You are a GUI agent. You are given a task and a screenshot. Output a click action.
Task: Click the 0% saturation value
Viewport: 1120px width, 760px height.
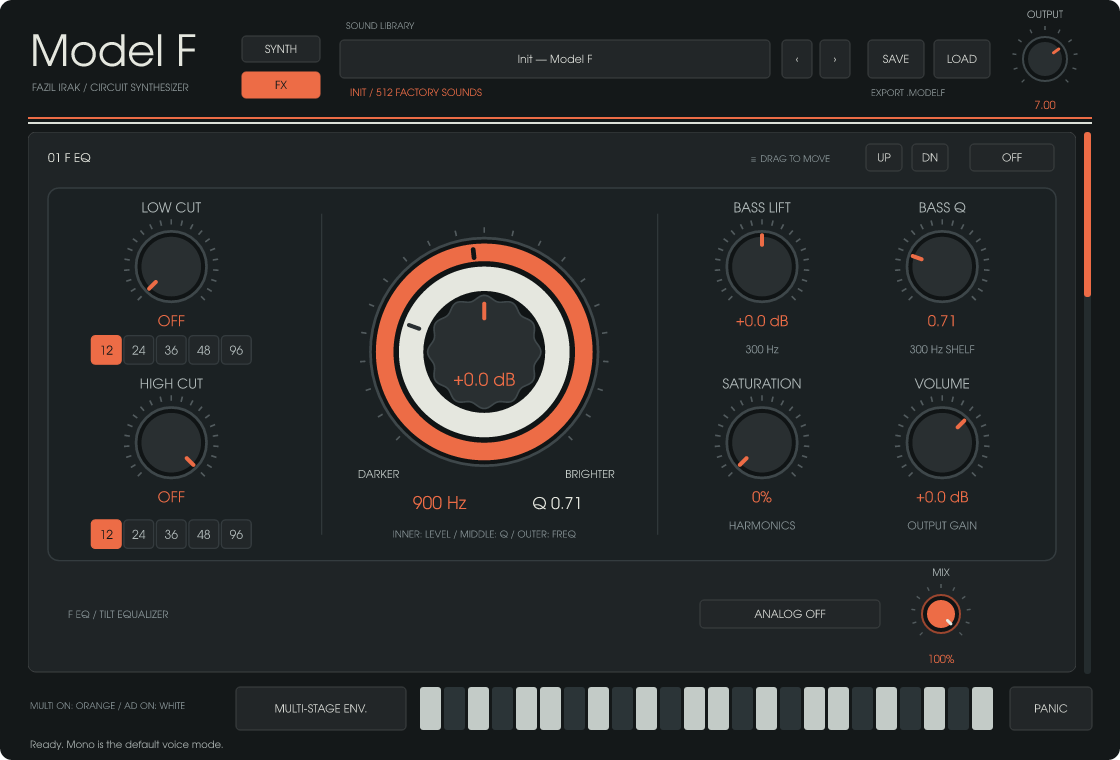coord(761,496)
